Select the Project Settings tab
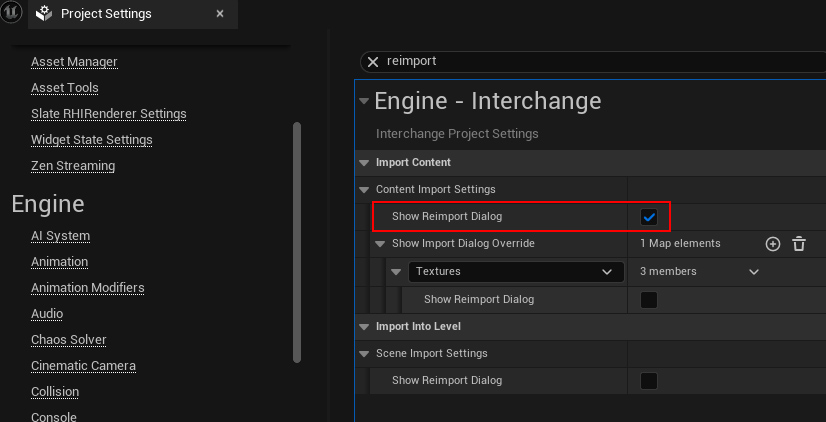The width and height of the screenshot is (826, 422). (x=133, y=14)
